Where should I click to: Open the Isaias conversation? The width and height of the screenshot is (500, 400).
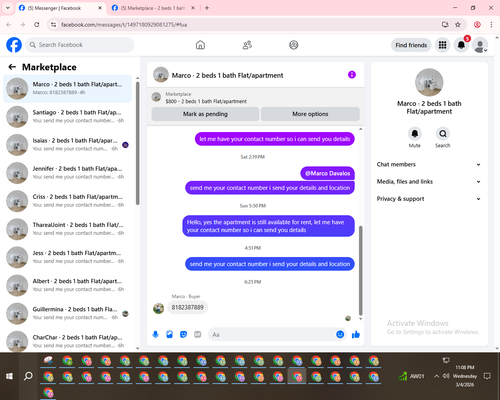point(68,145)
